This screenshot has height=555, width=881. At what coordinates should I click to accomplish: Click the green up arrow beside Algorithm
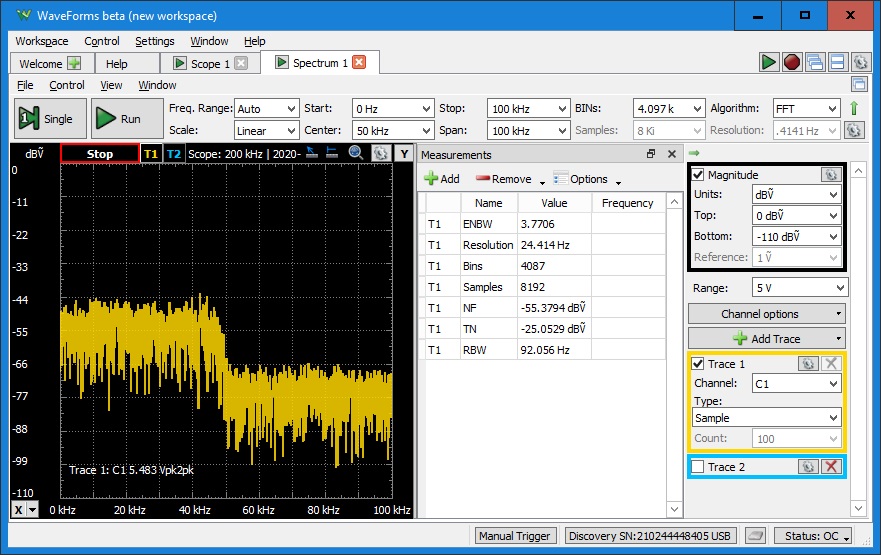click(x=854, y=108)
